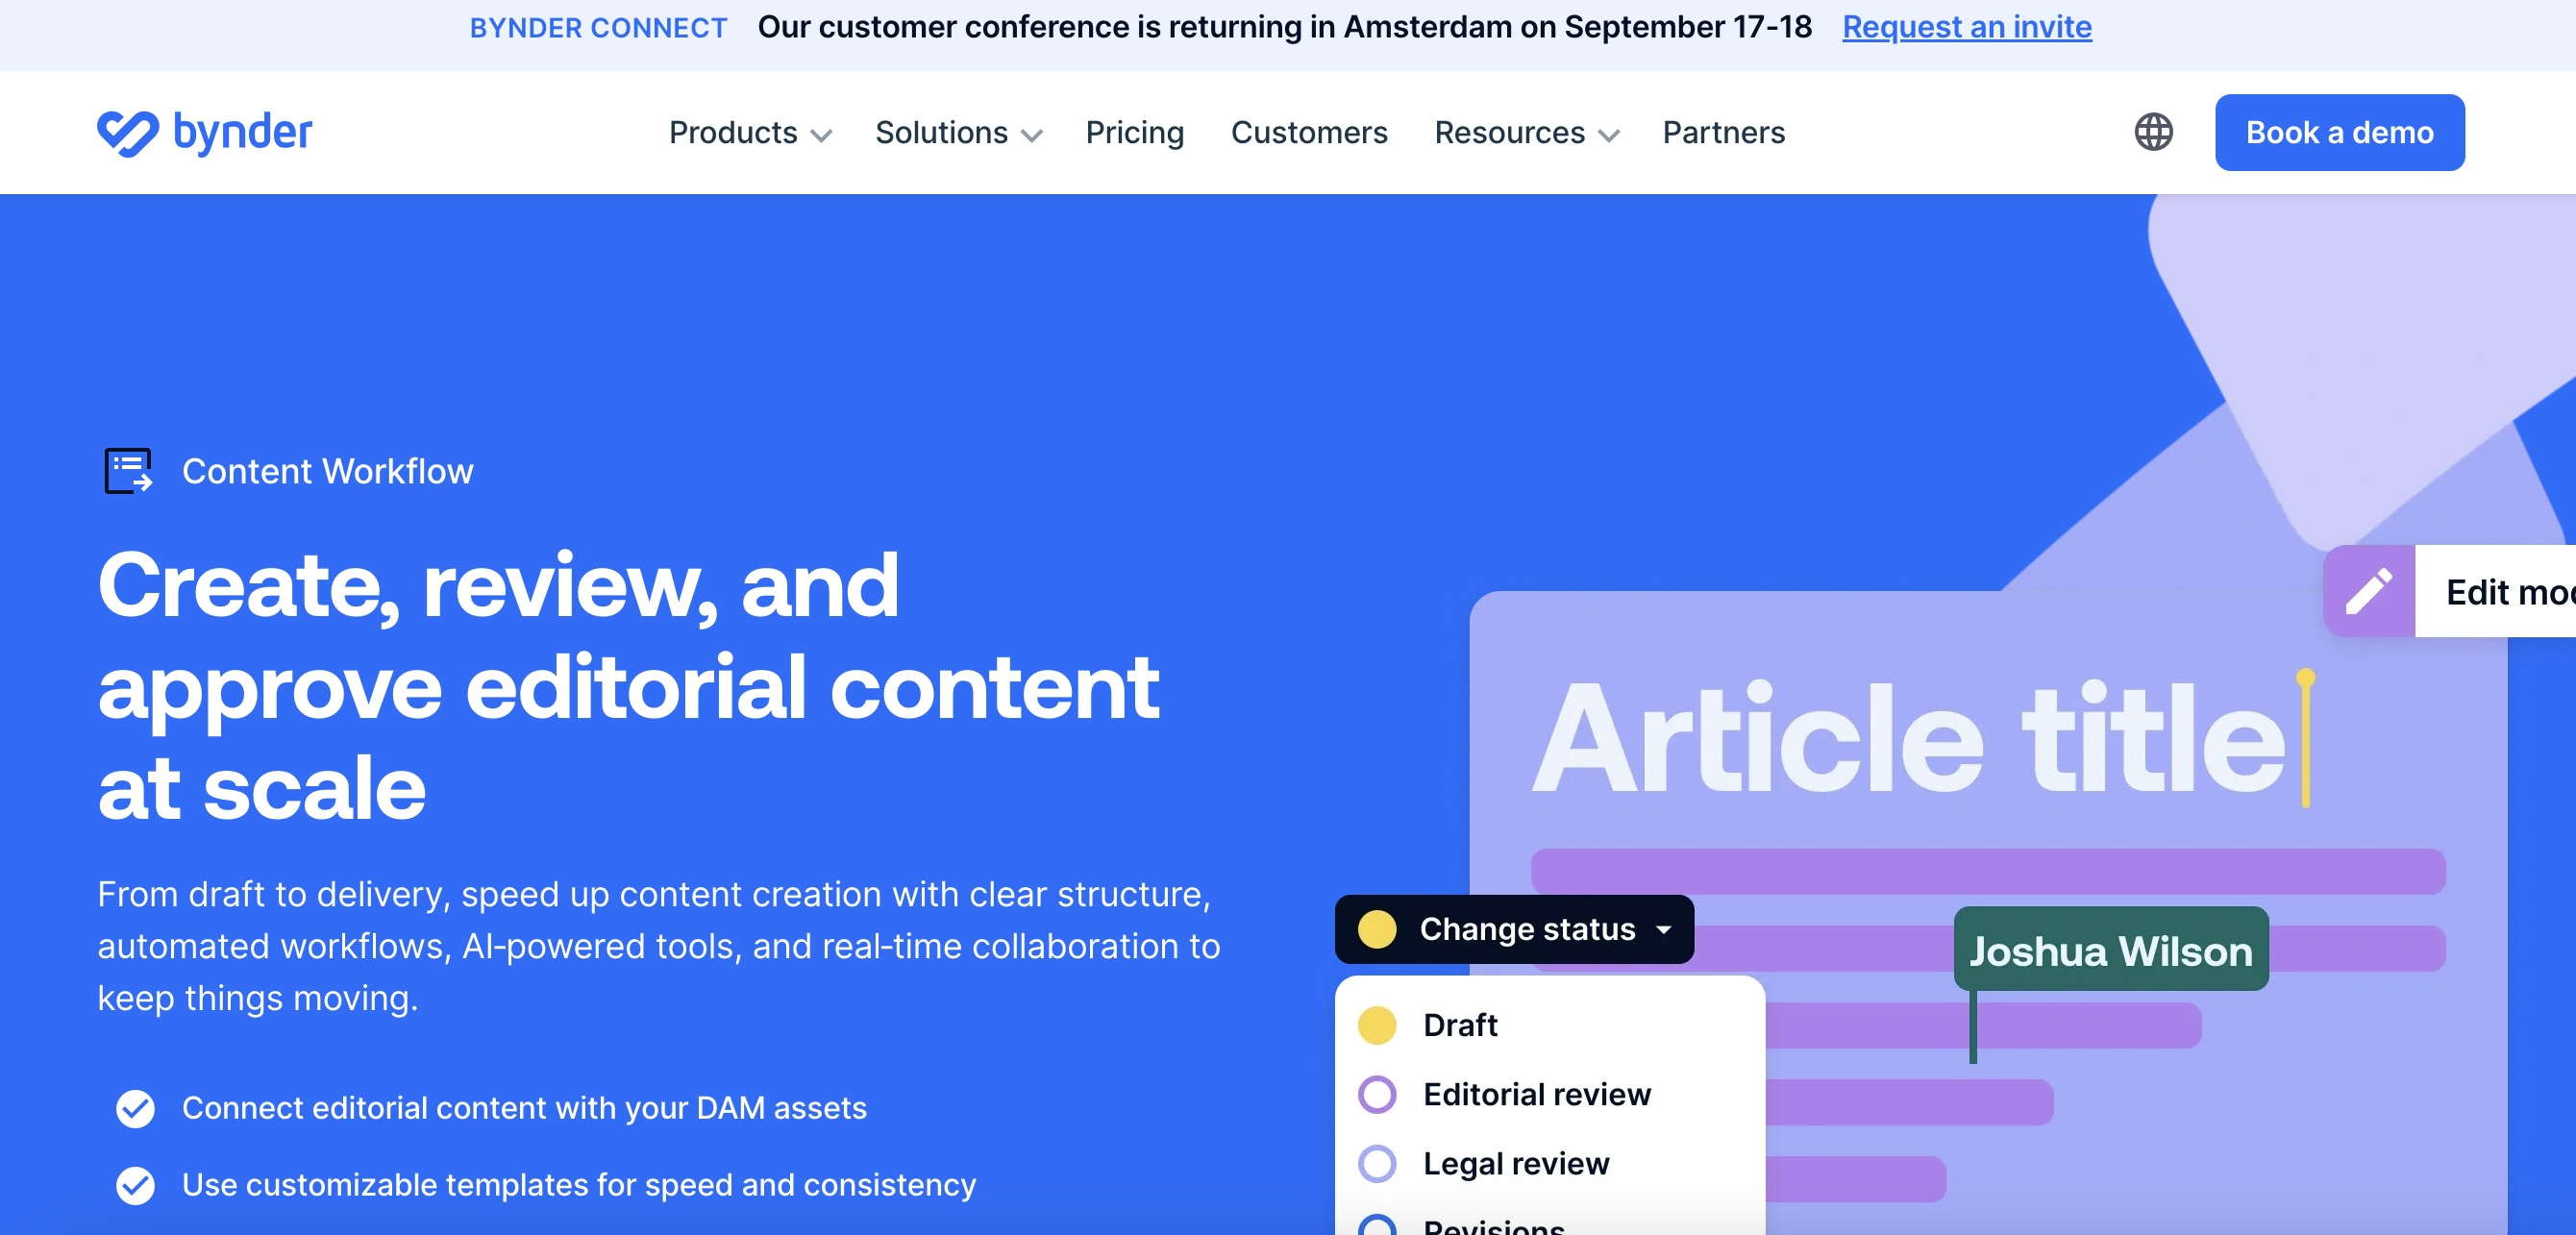
Task: Click the From draft to delivery paragraph
Action: point(659,946)
